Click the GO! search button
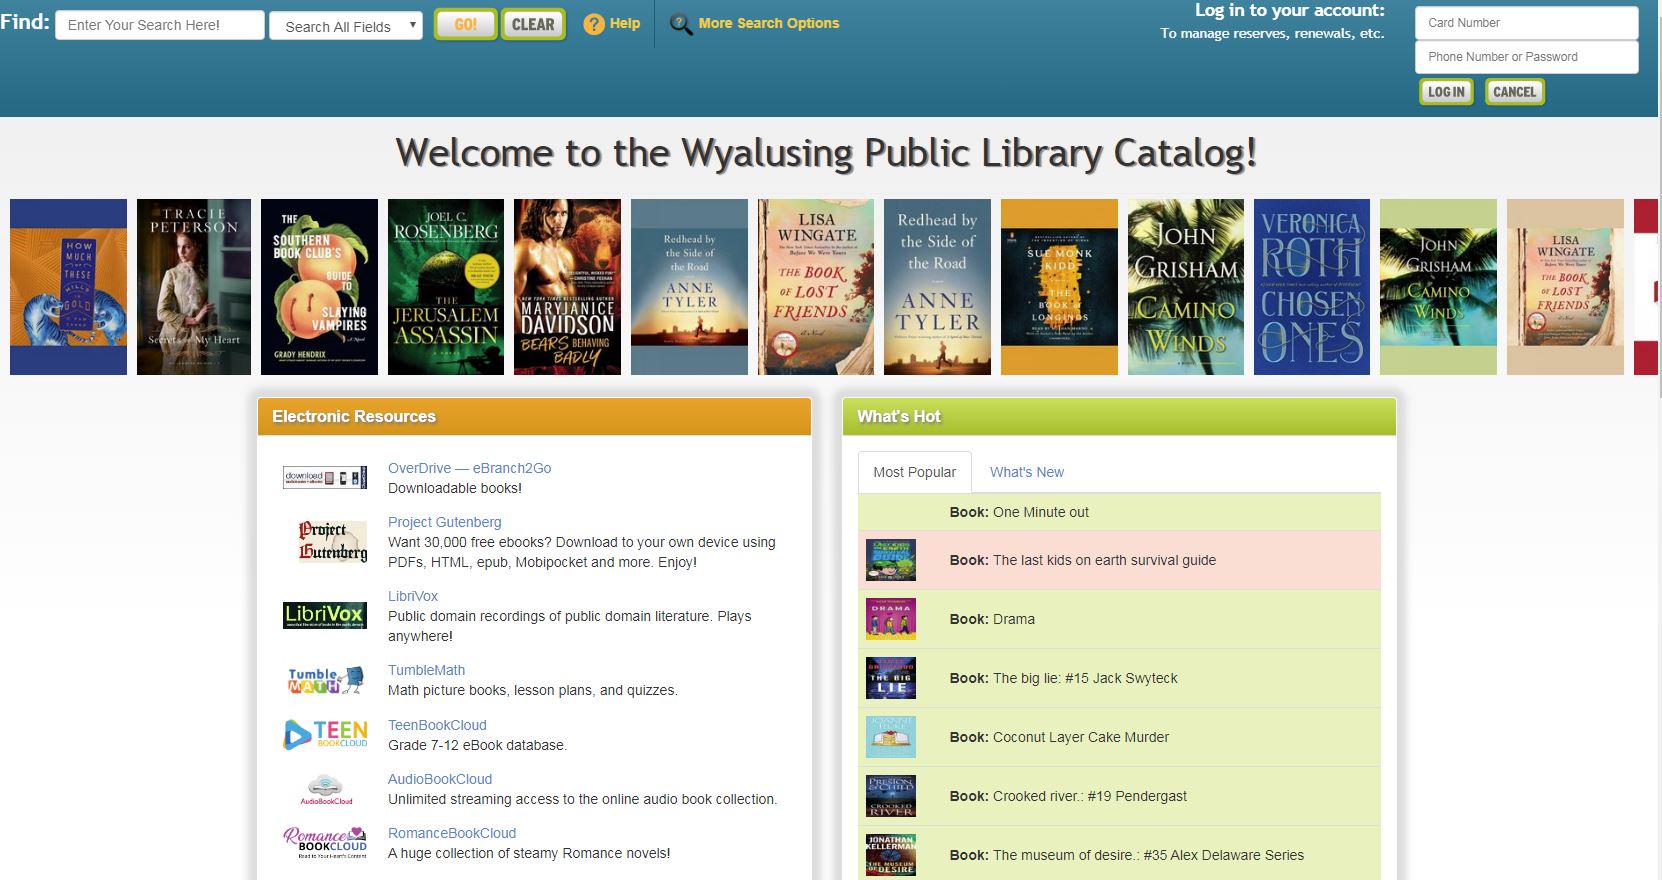Image resolution: width=1662 pixels, height=880 pixels. (465, 25)
